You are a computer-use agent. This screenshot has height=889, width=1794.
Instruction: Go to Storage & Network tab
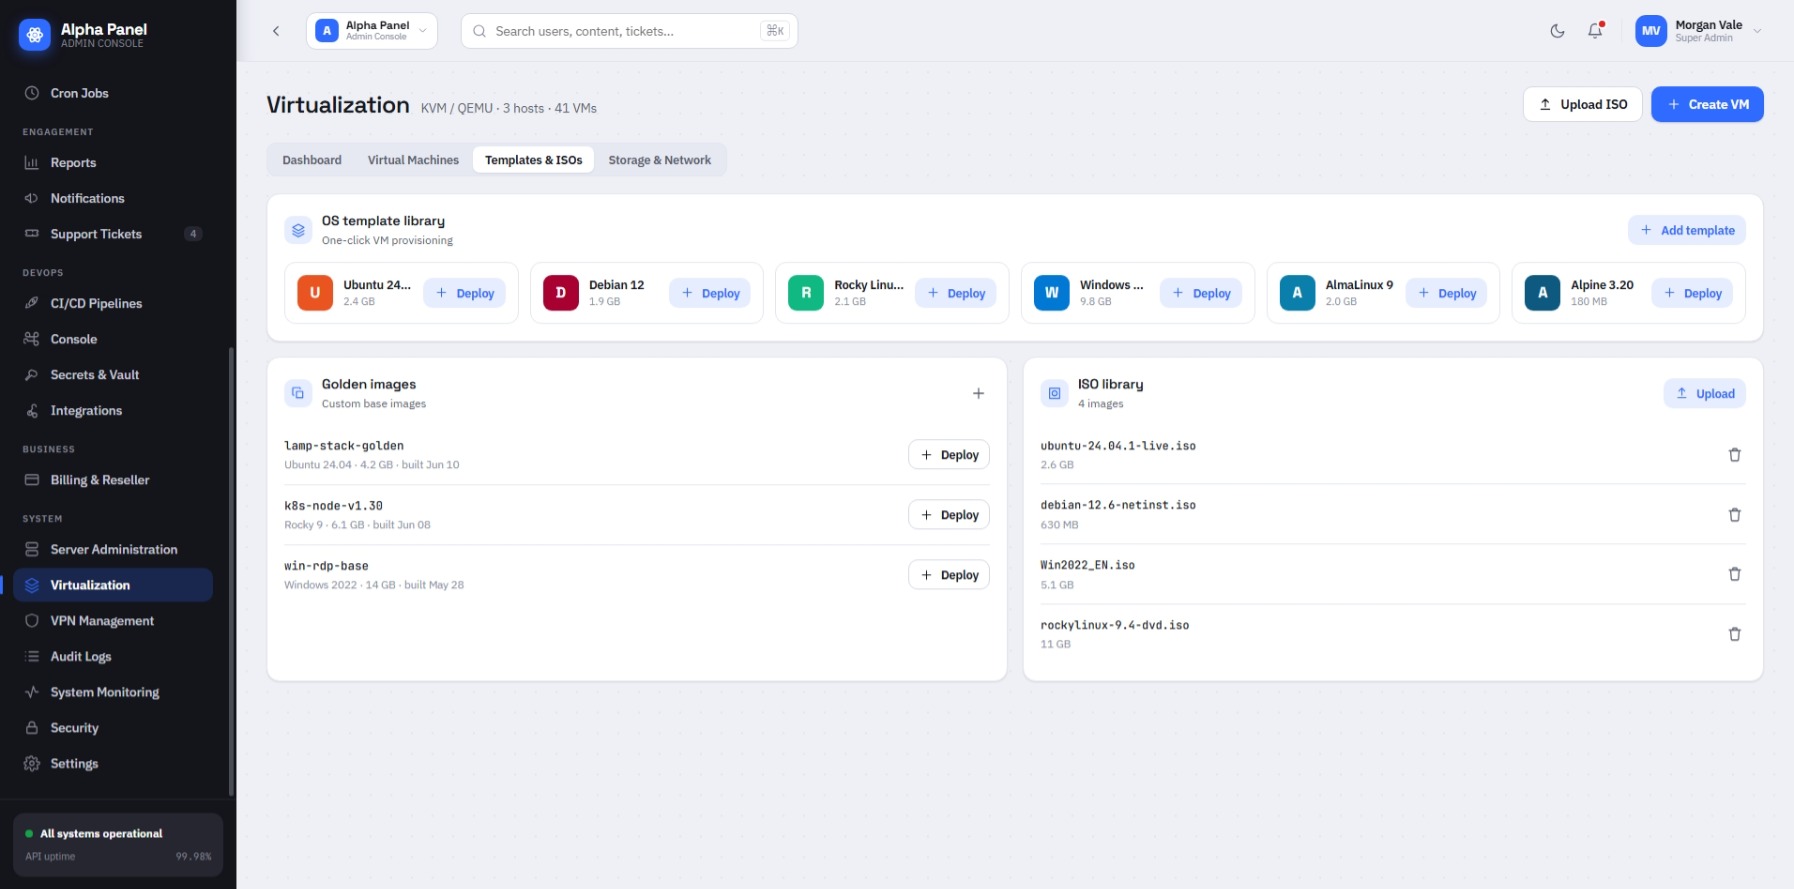660,160
